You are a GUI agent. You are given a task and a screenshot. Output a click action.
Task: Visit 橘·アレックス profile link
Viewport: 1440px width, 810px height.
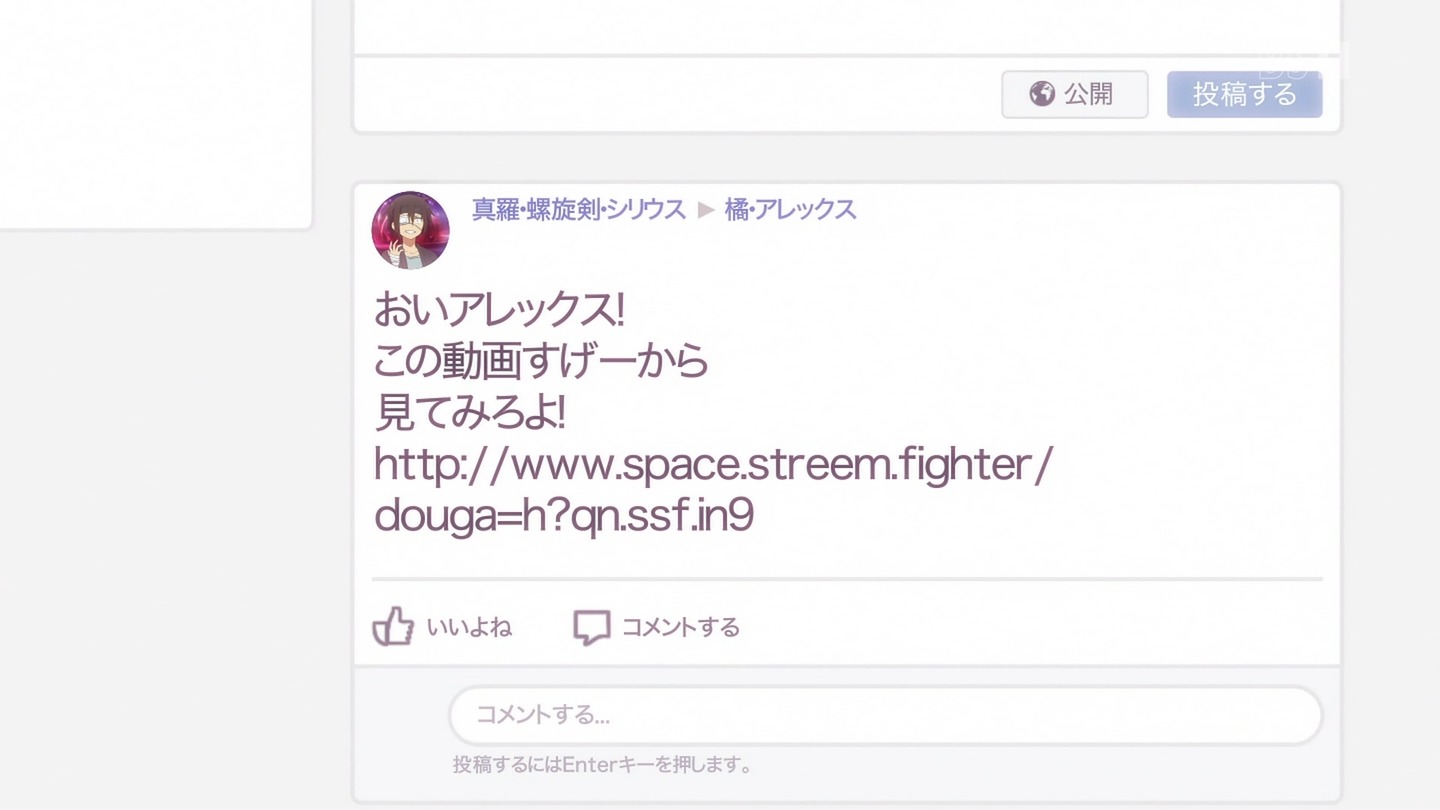(x=790, y=210)
